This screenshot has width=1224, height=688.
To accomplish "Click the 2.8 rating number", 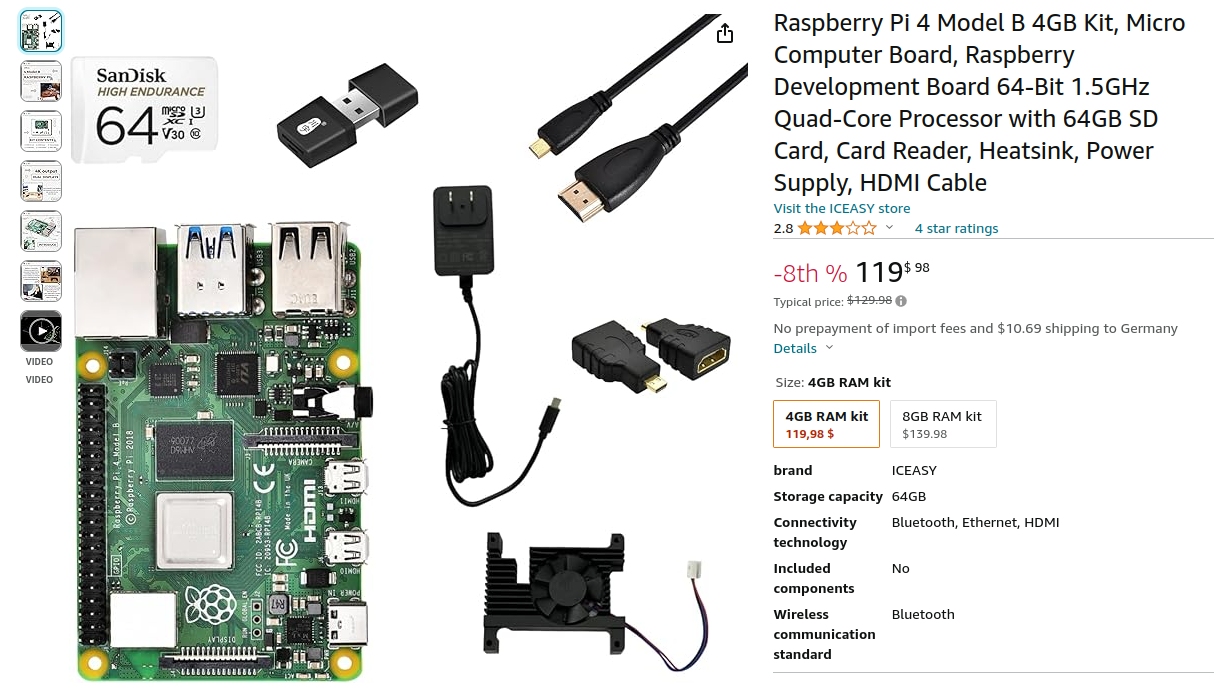I will (783, 228).
